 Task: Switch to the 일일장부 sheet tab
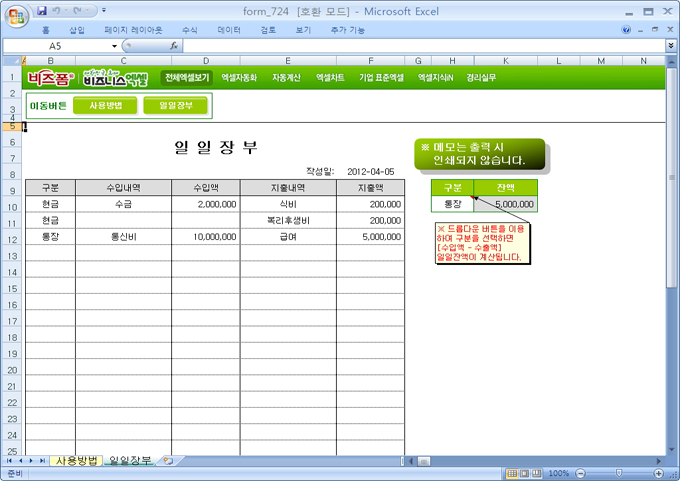pos(130,461)
